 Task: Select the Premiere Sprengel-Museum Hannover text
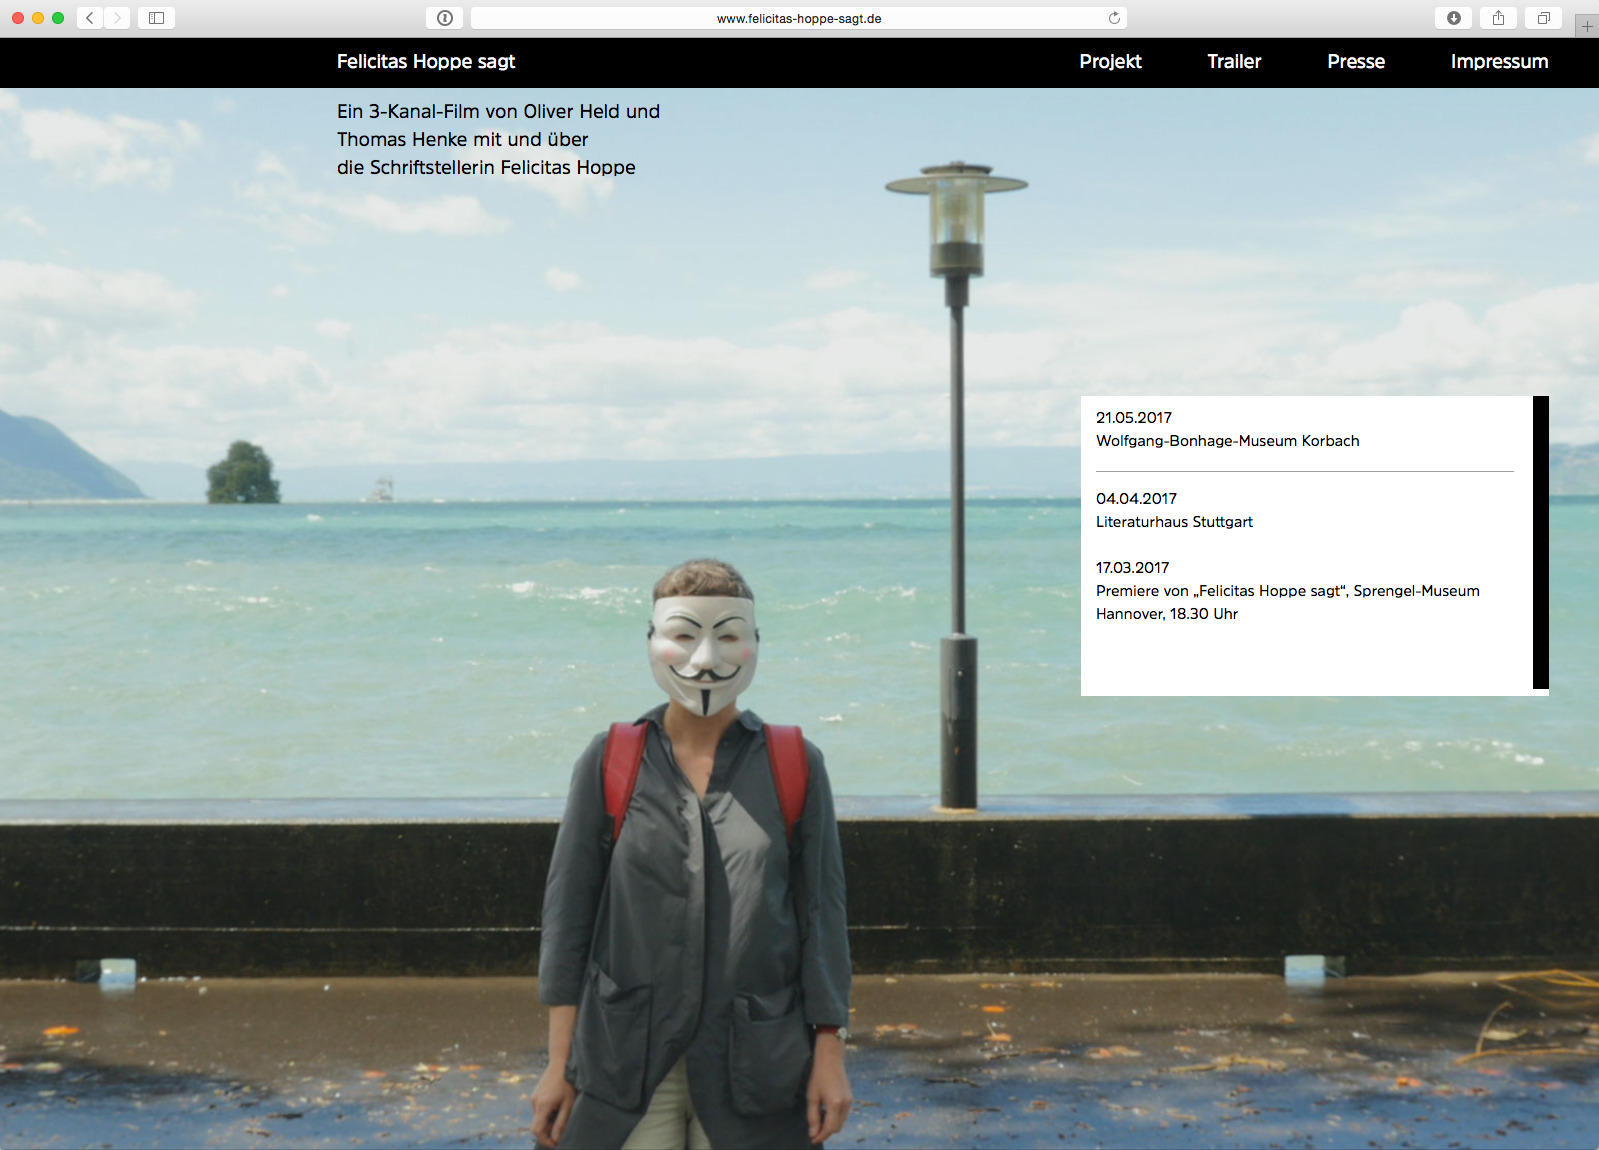click(x=1288, y=602)
